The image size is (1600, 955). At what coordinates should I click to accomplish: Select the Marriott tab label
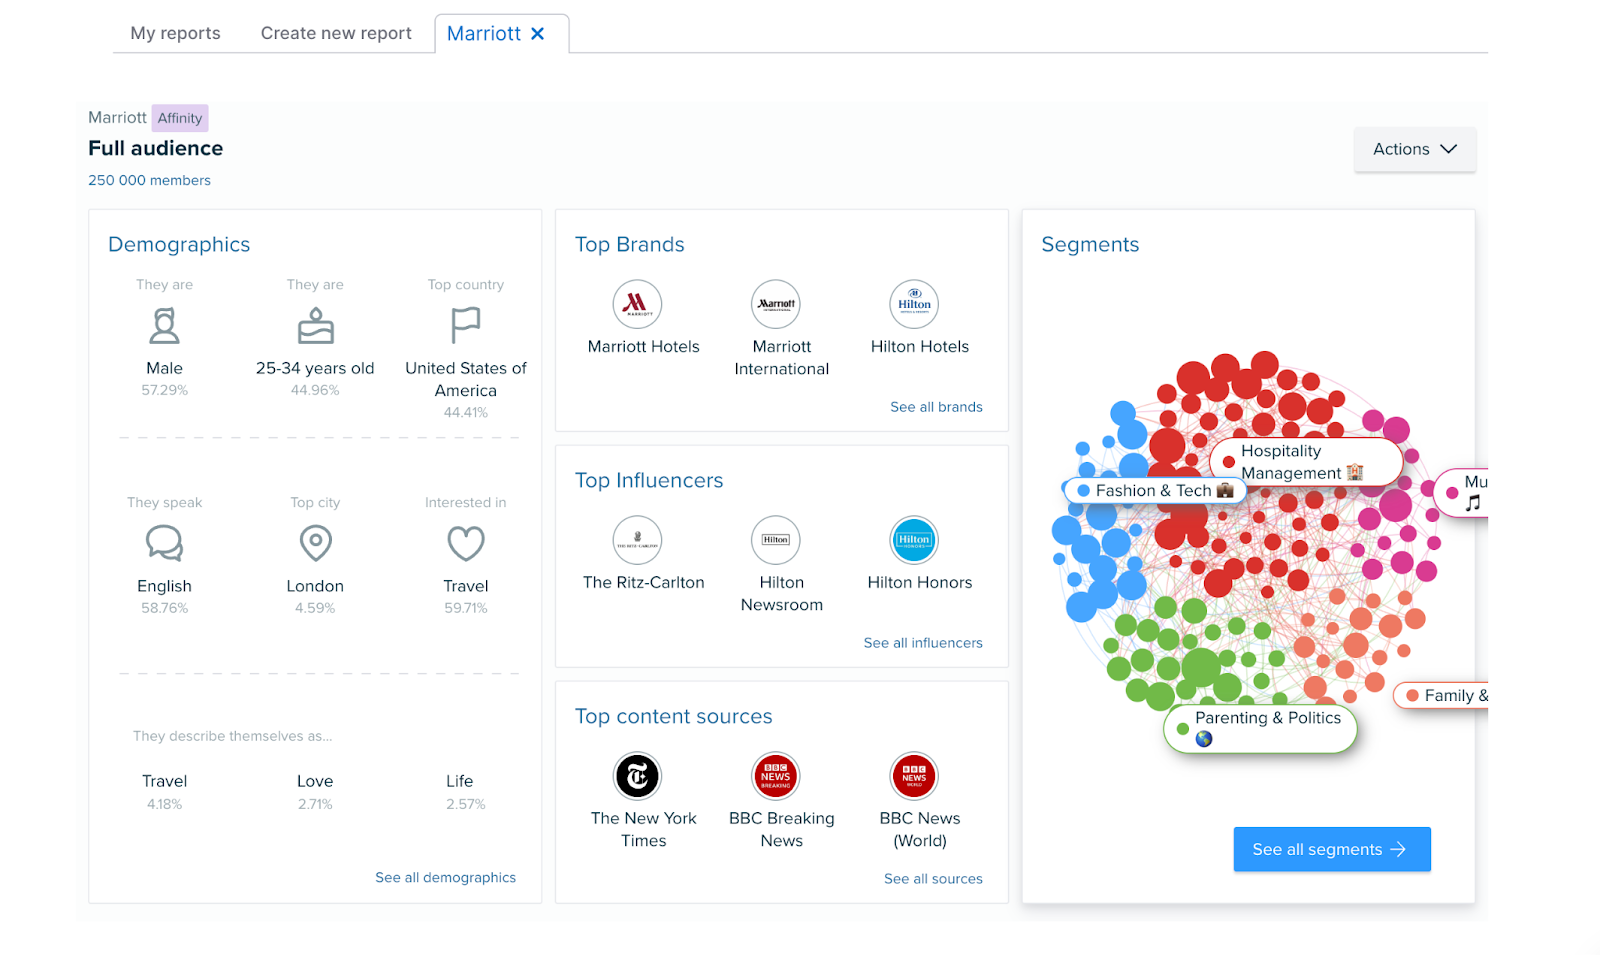[x=484, y=33]
